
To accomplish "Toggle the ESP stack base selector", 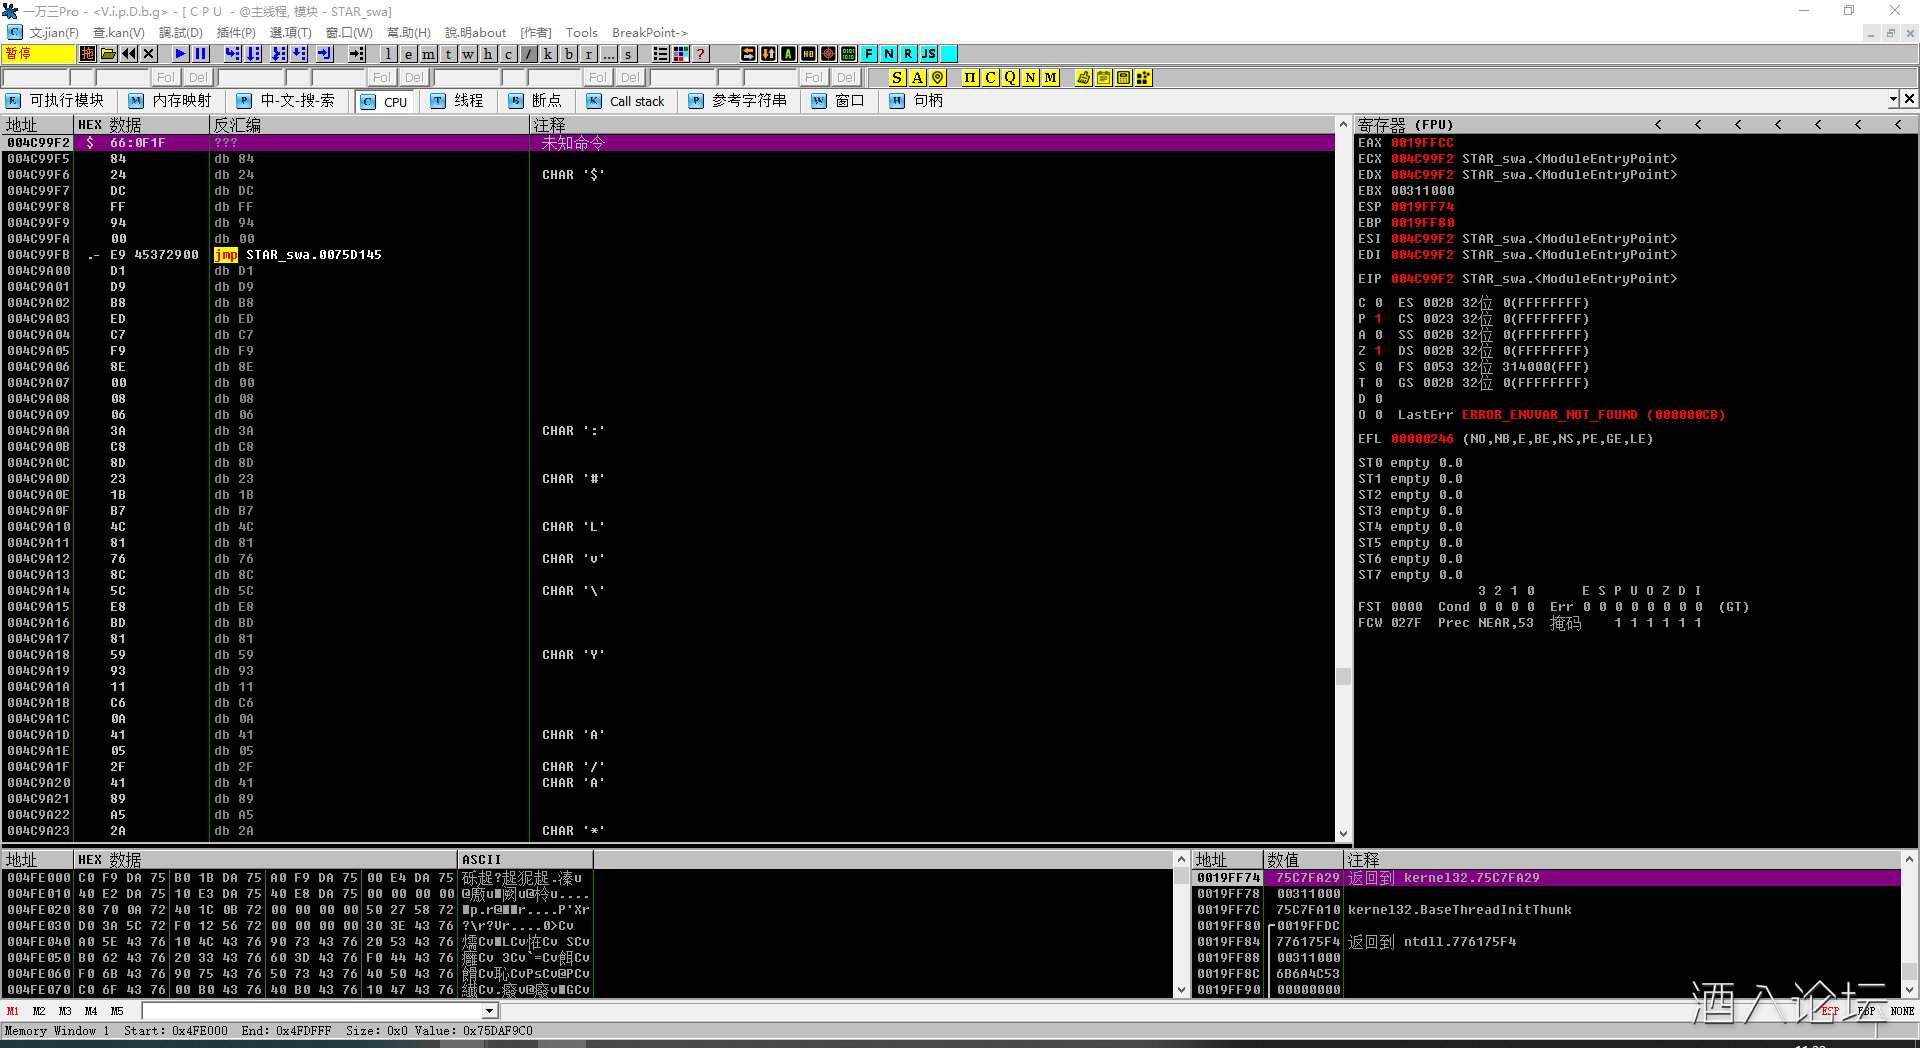I will pyautogui.click(x=1829, y=1011).
